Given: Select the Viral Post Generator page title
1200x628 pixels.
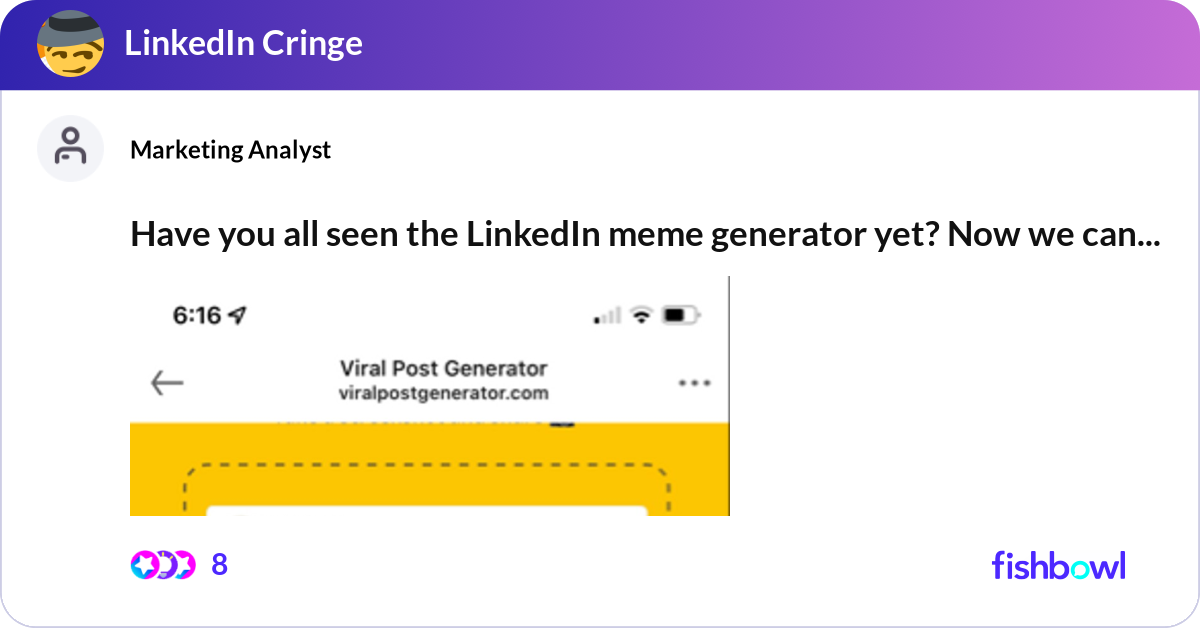Looking at the screenshot, I should tap(444, 368).
